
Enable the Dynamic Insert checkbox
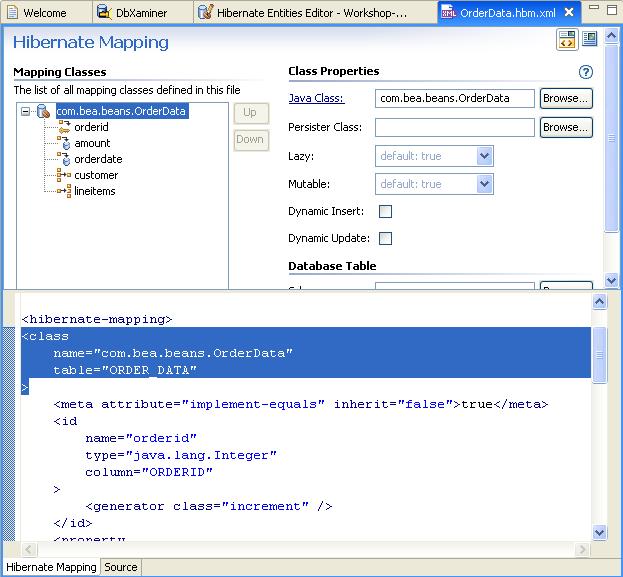pos(385,211)
